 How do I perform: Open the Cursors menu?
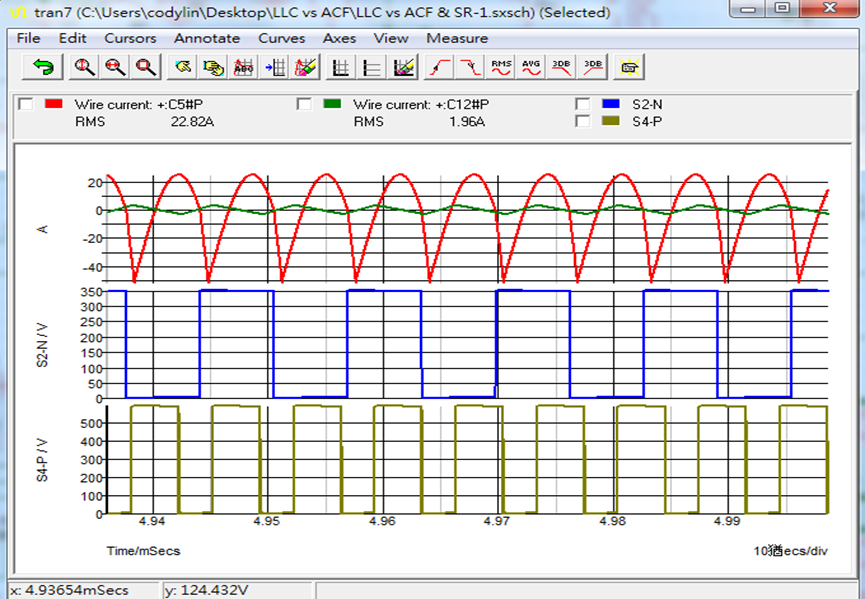pos(130,38)
